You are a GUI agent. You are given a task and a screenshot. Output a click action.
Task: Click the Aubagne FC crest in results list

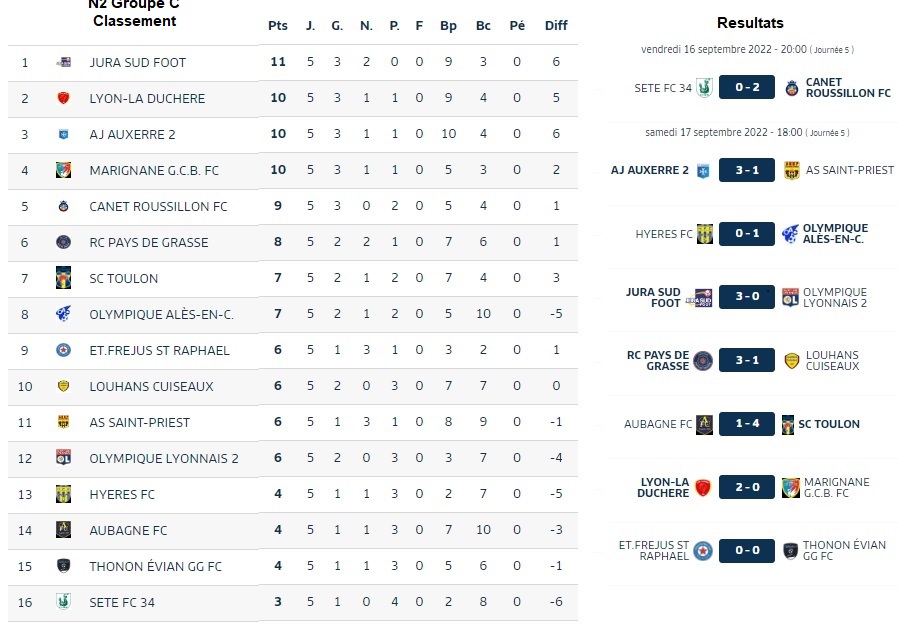click(704, 424)
